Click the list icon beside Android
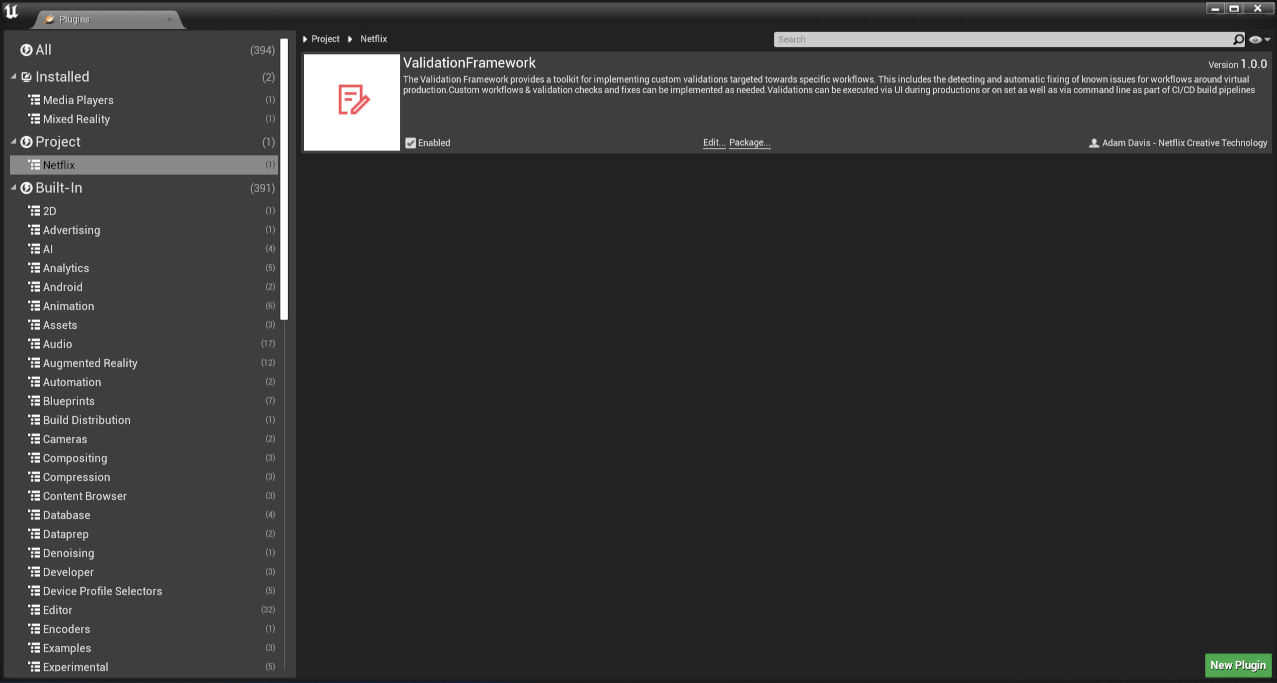This screenshot has height=683, width=1277. 34,287
